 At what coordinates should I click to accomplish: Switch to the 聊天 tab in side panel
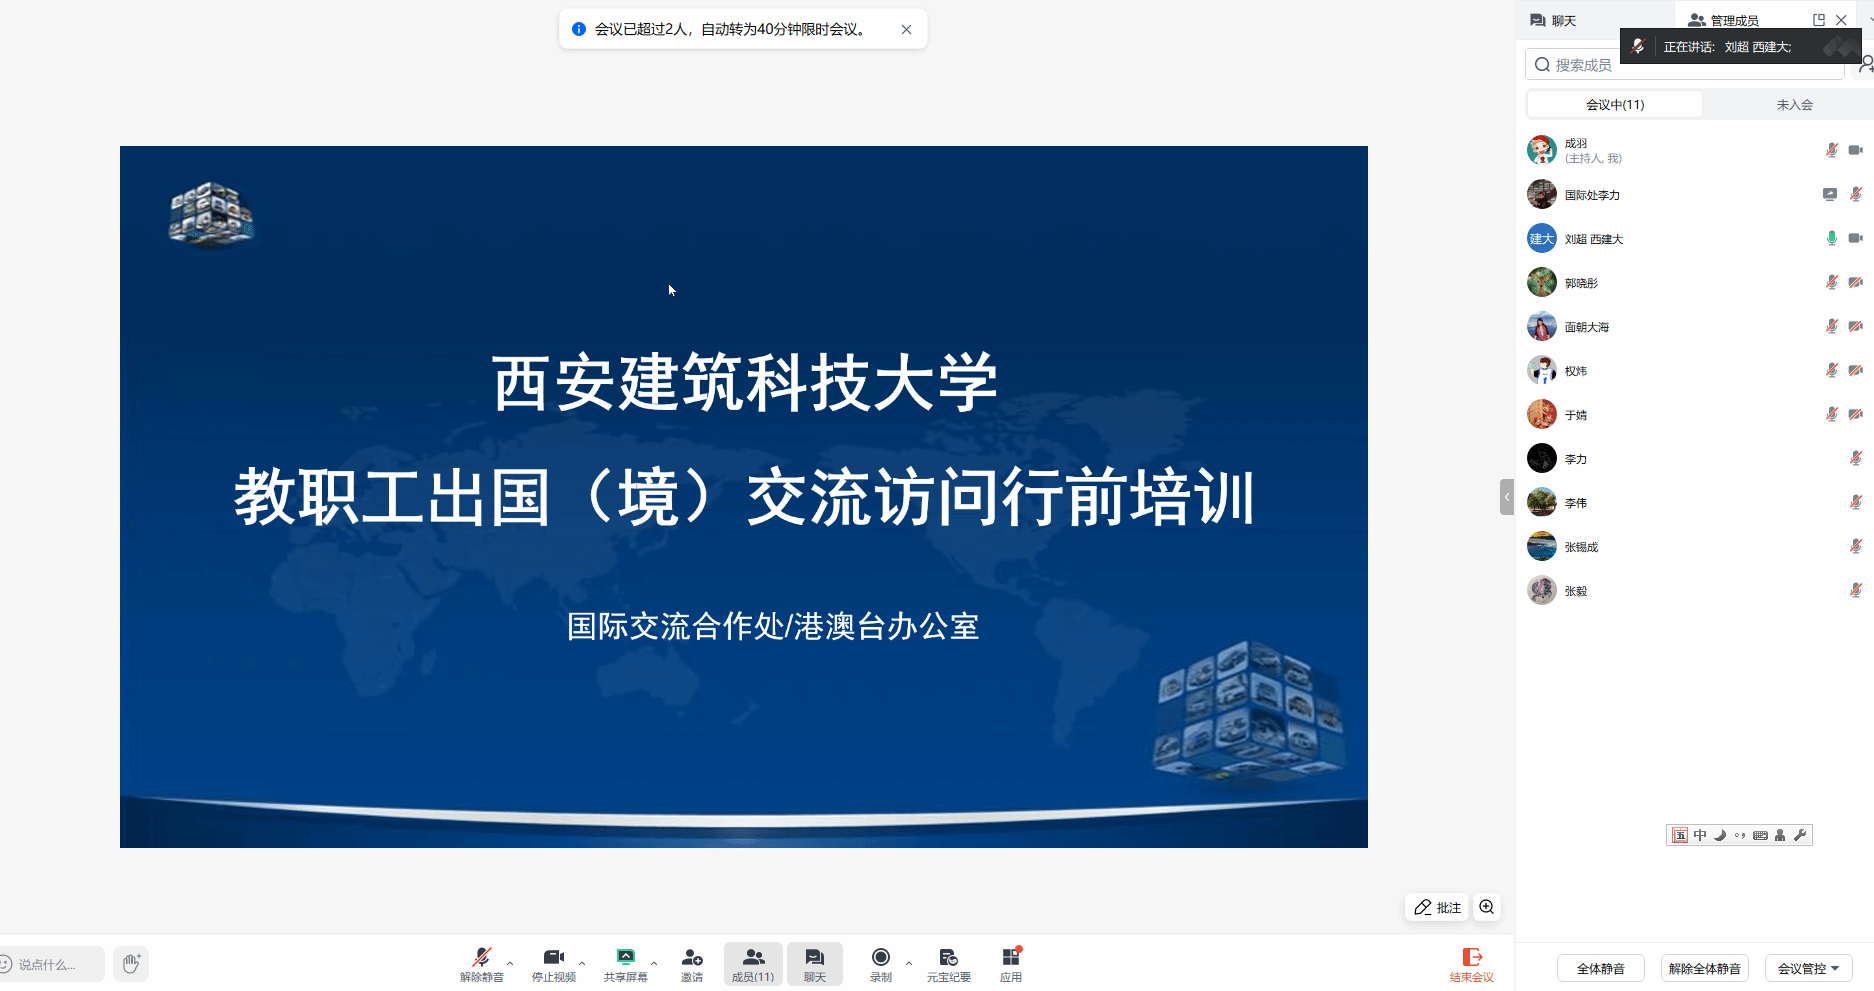[1553, 20]
